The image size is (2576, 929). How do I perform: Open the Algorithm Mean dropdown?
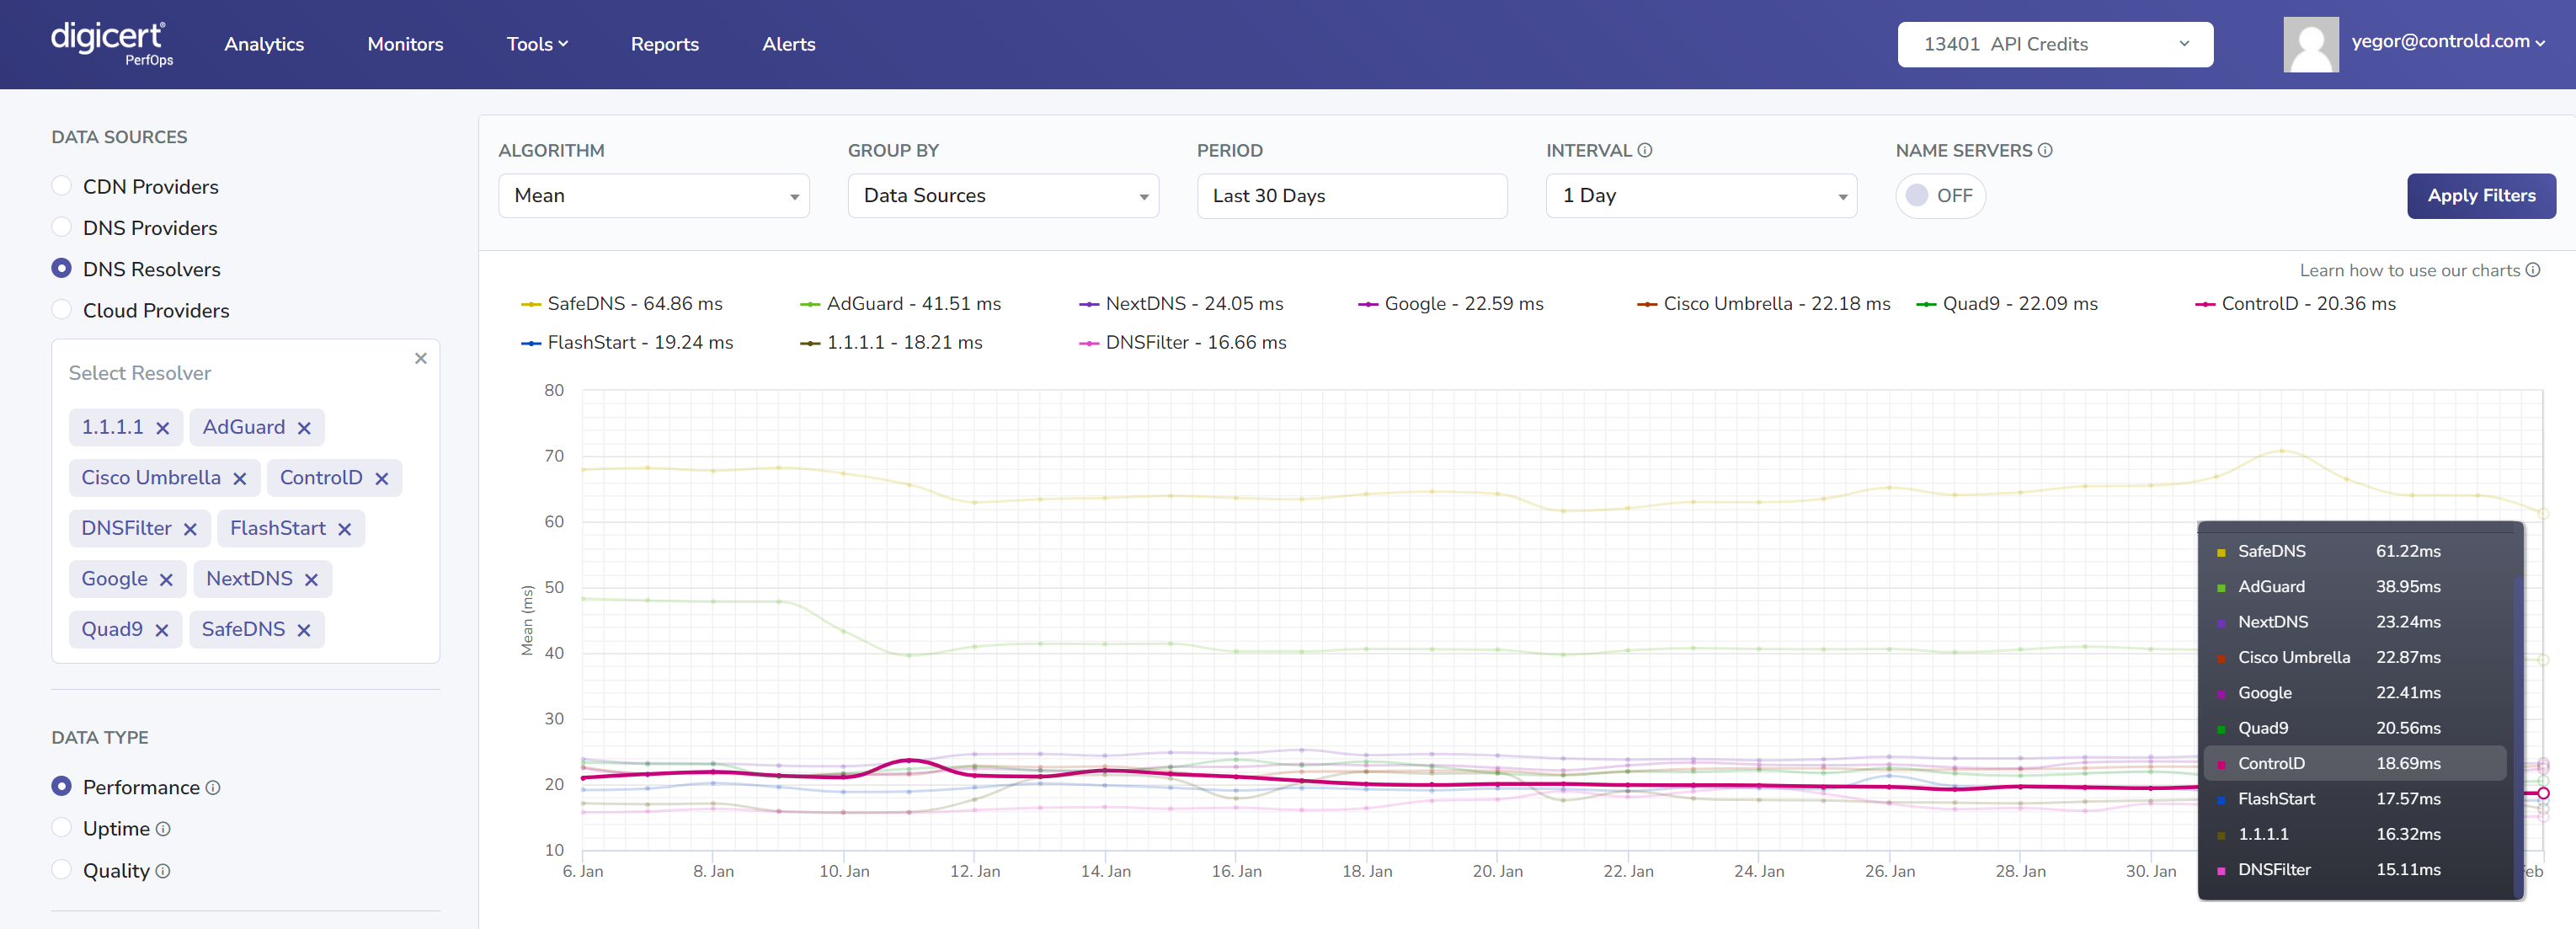click(x=653, y=196)
